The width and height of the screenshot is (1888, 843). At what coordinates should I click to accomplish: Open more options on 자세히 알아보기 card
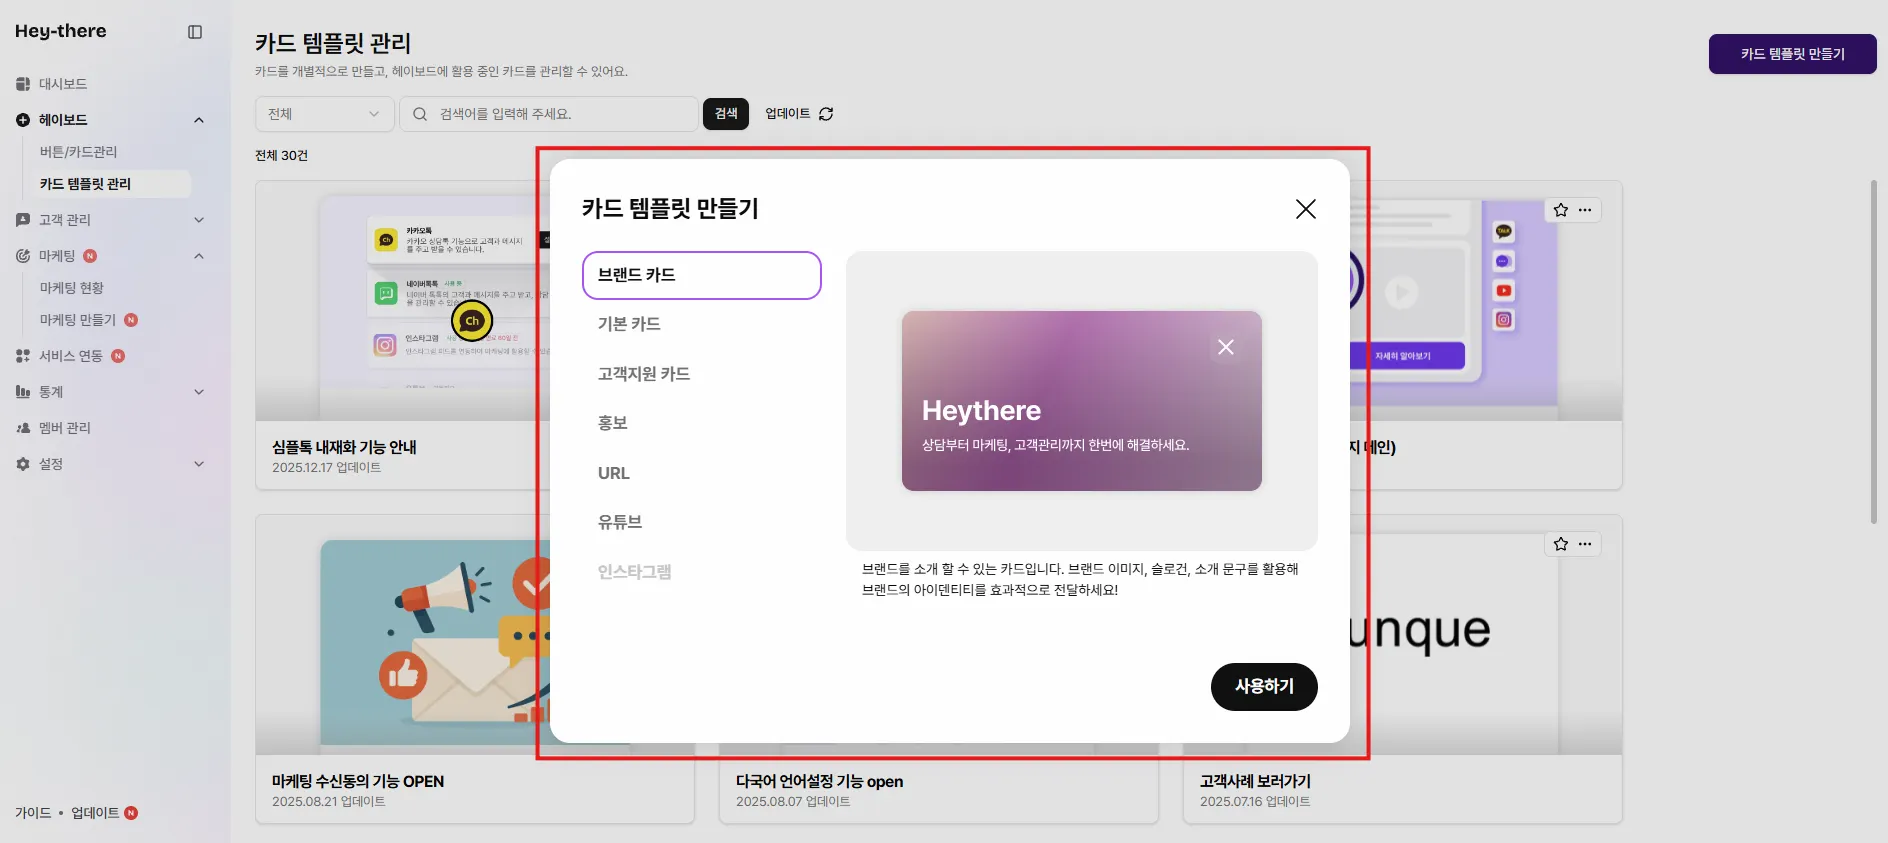(x=1585, y=210)
